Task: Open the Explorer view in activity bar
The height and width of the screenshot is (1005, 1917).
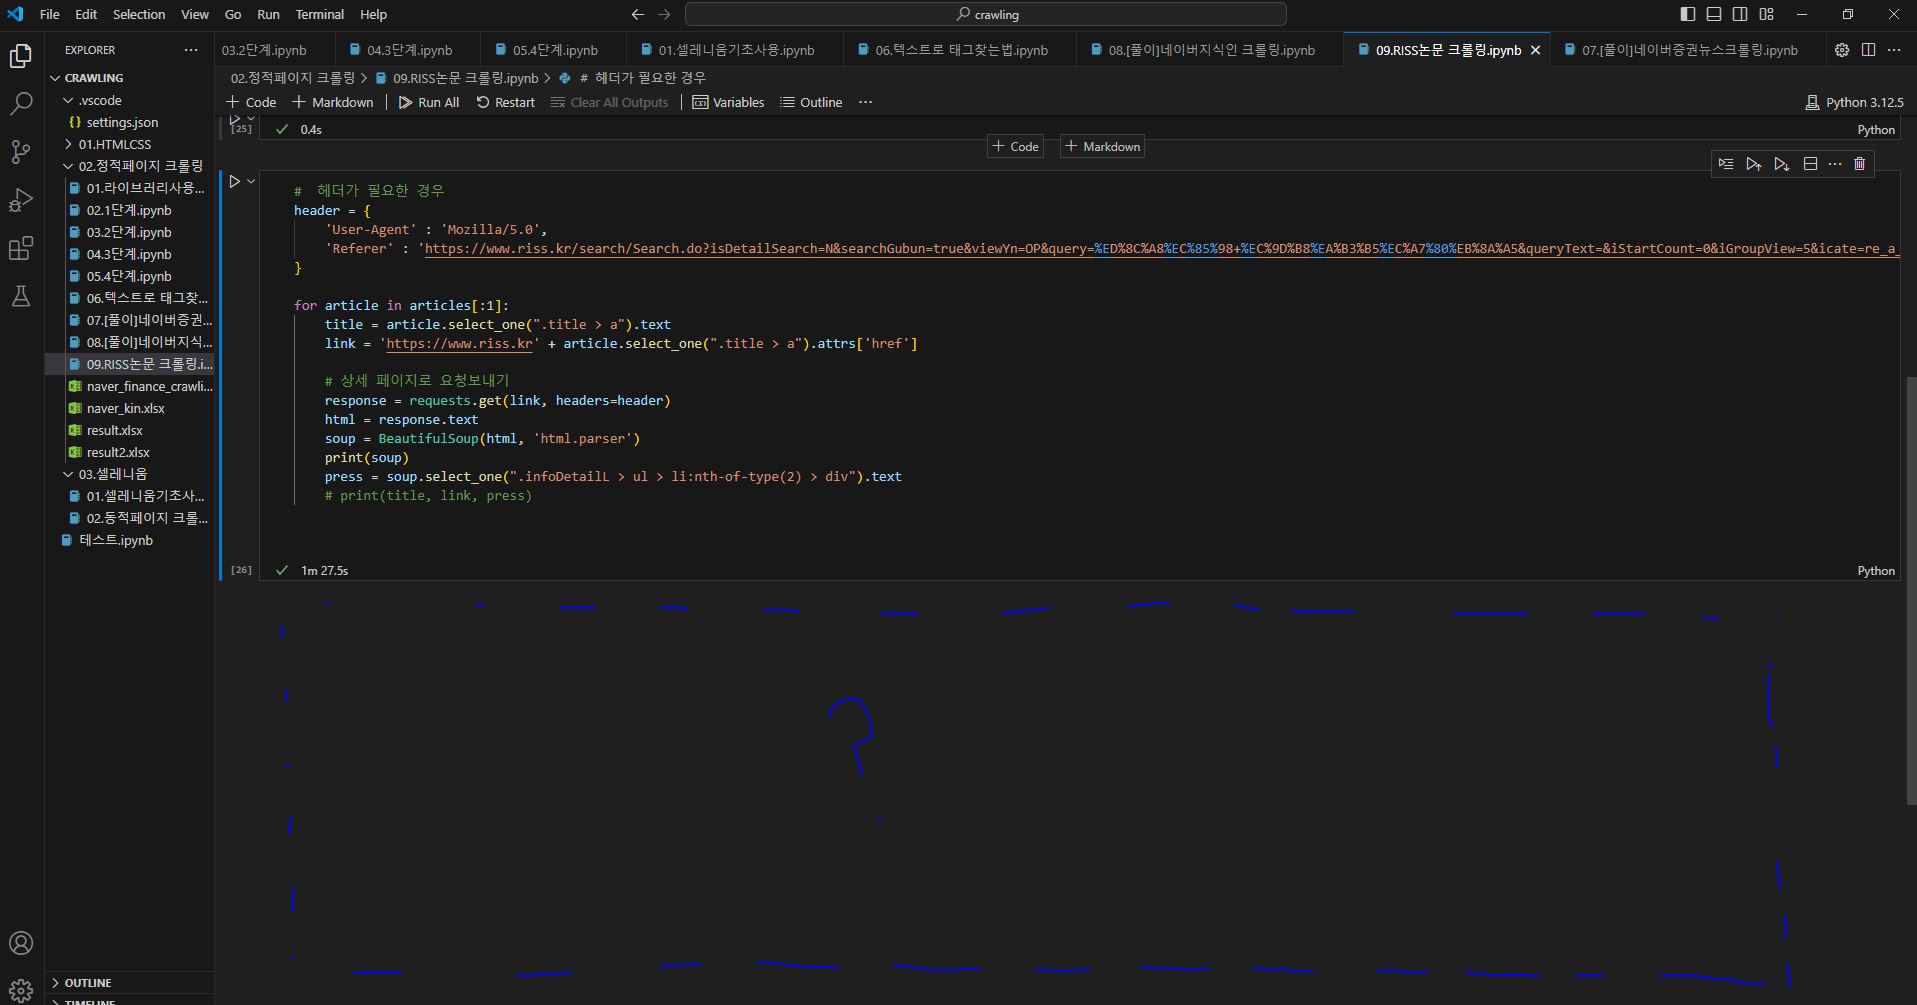Action: 21,57
